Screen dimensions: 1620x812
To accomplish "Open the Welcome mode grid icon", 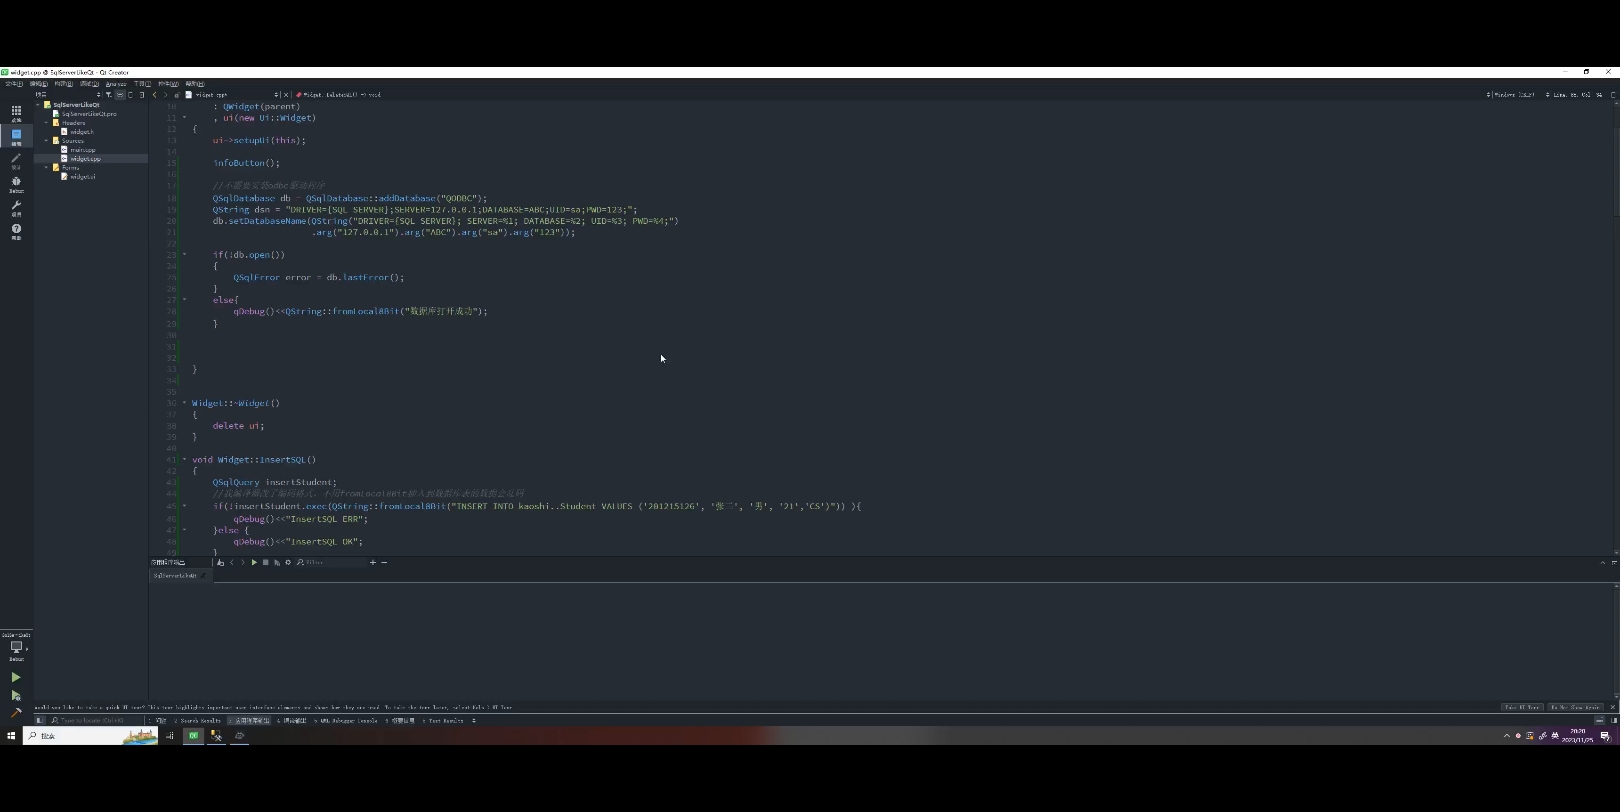I will coord(16,111).
